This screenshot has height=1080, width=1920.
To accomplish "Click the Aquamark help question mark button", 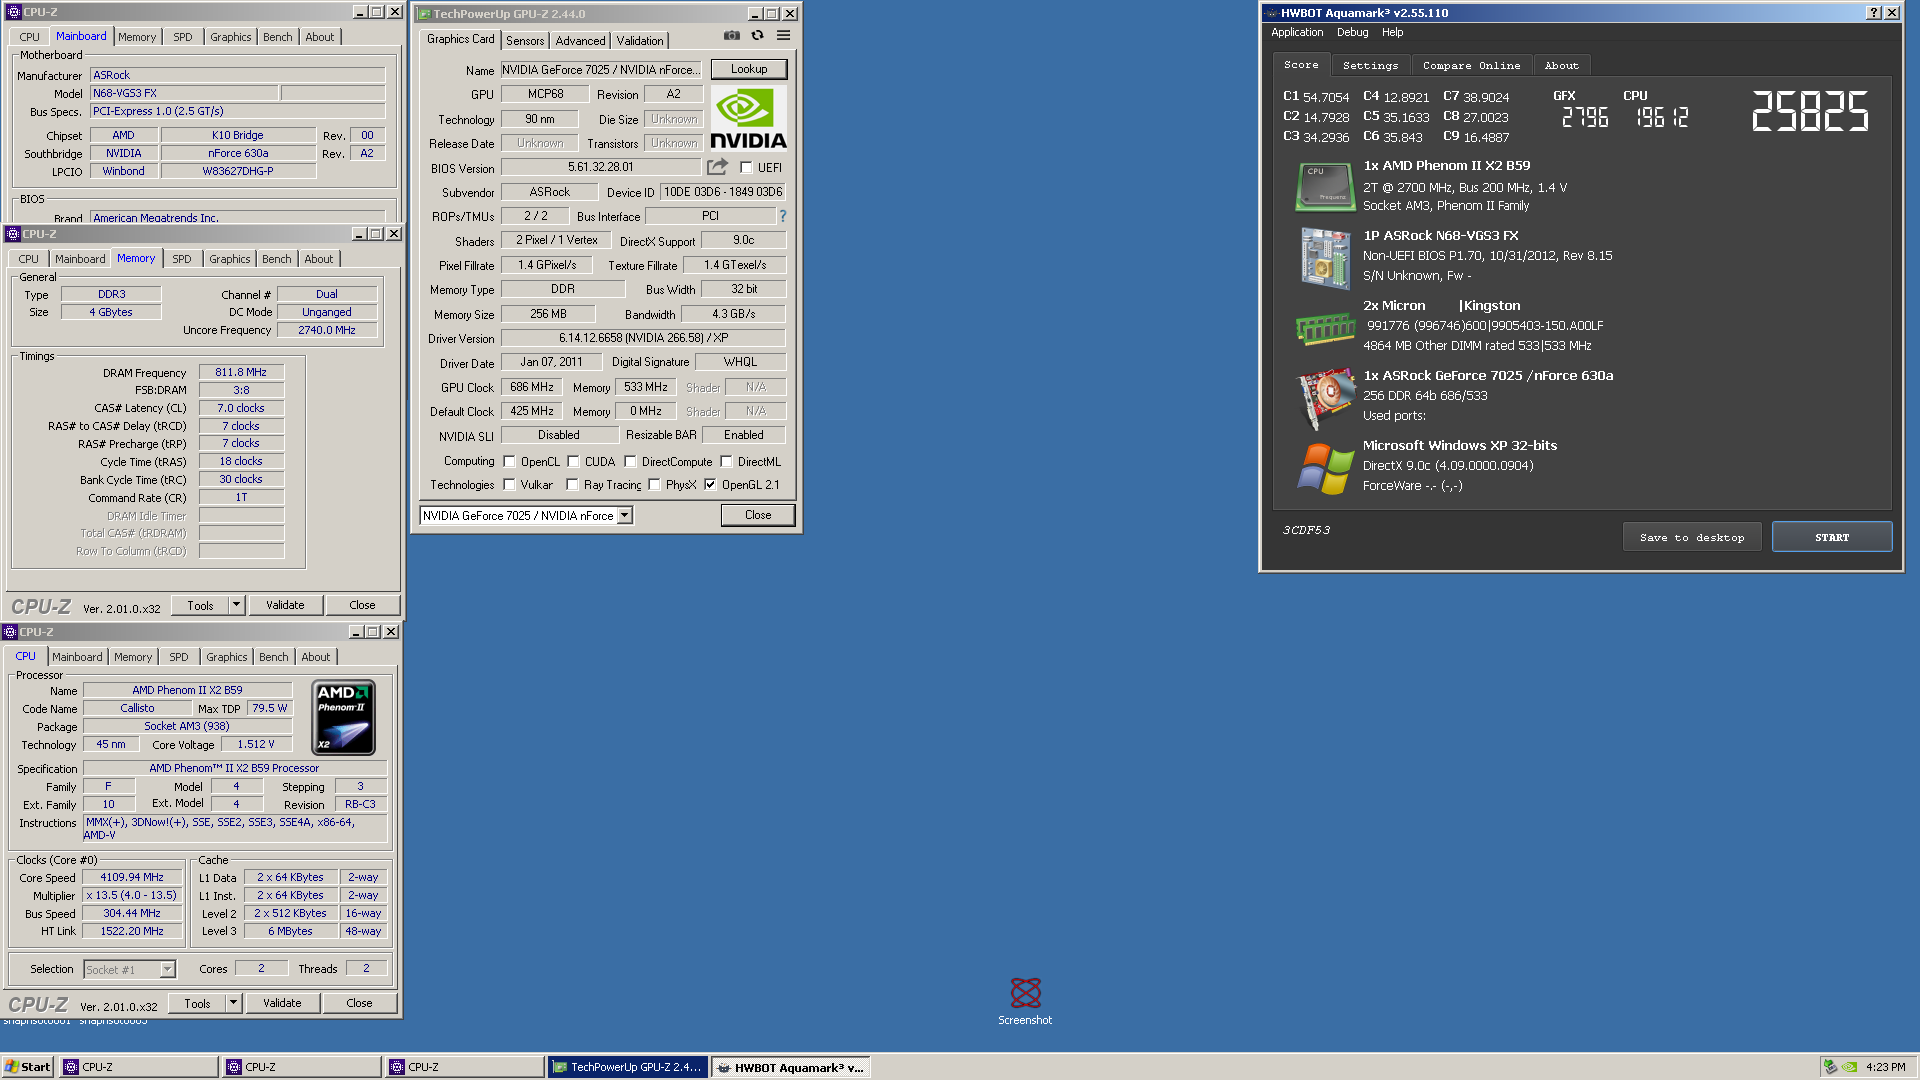I will tap(1873, 13).
